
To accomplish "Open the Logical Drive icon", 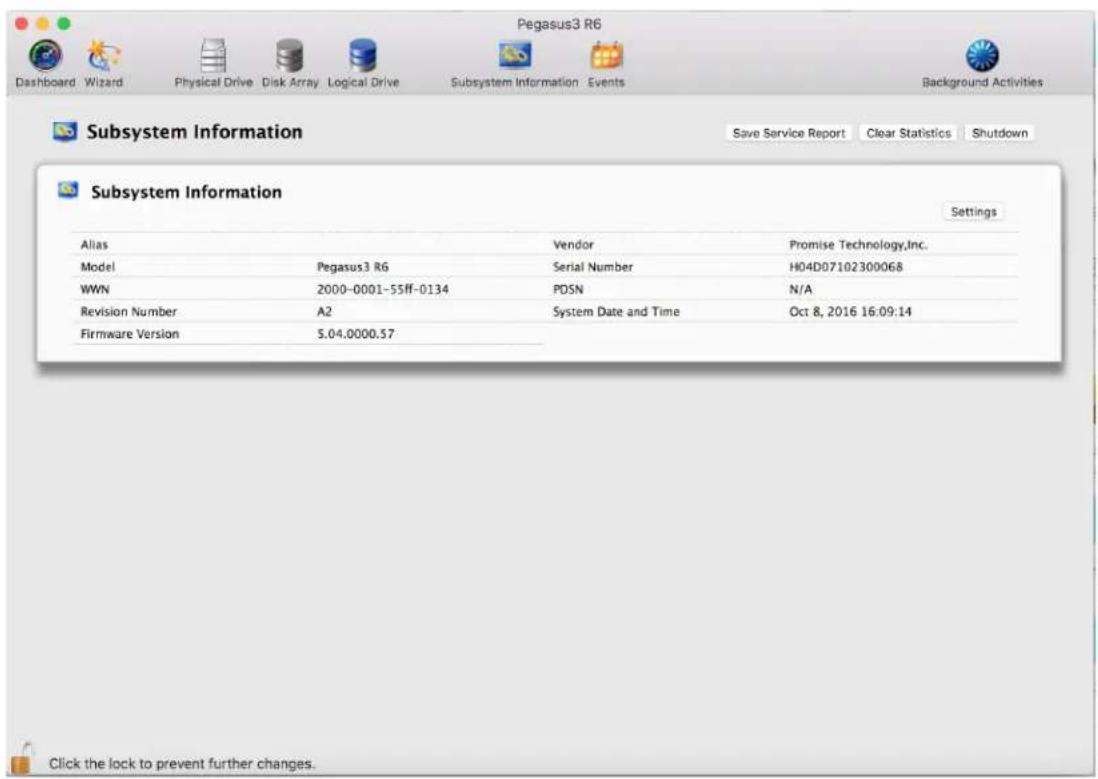I will click(363, 55).
